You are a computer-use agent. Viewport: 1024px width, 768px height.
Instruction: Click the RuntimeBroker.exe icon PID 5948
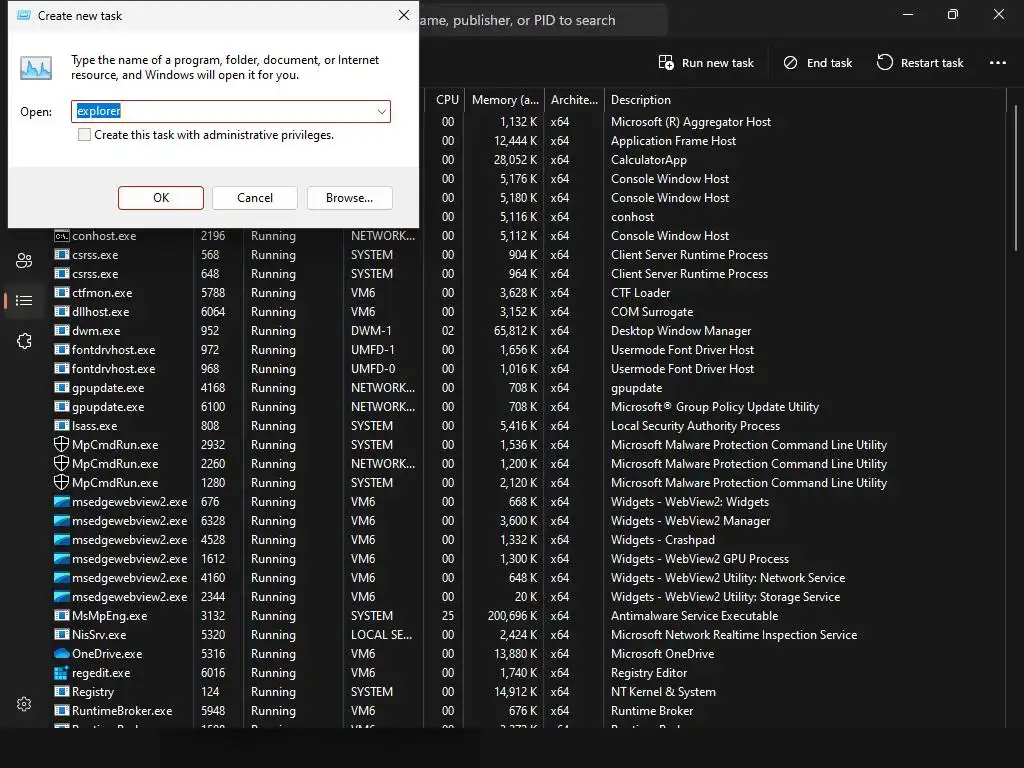61,711
